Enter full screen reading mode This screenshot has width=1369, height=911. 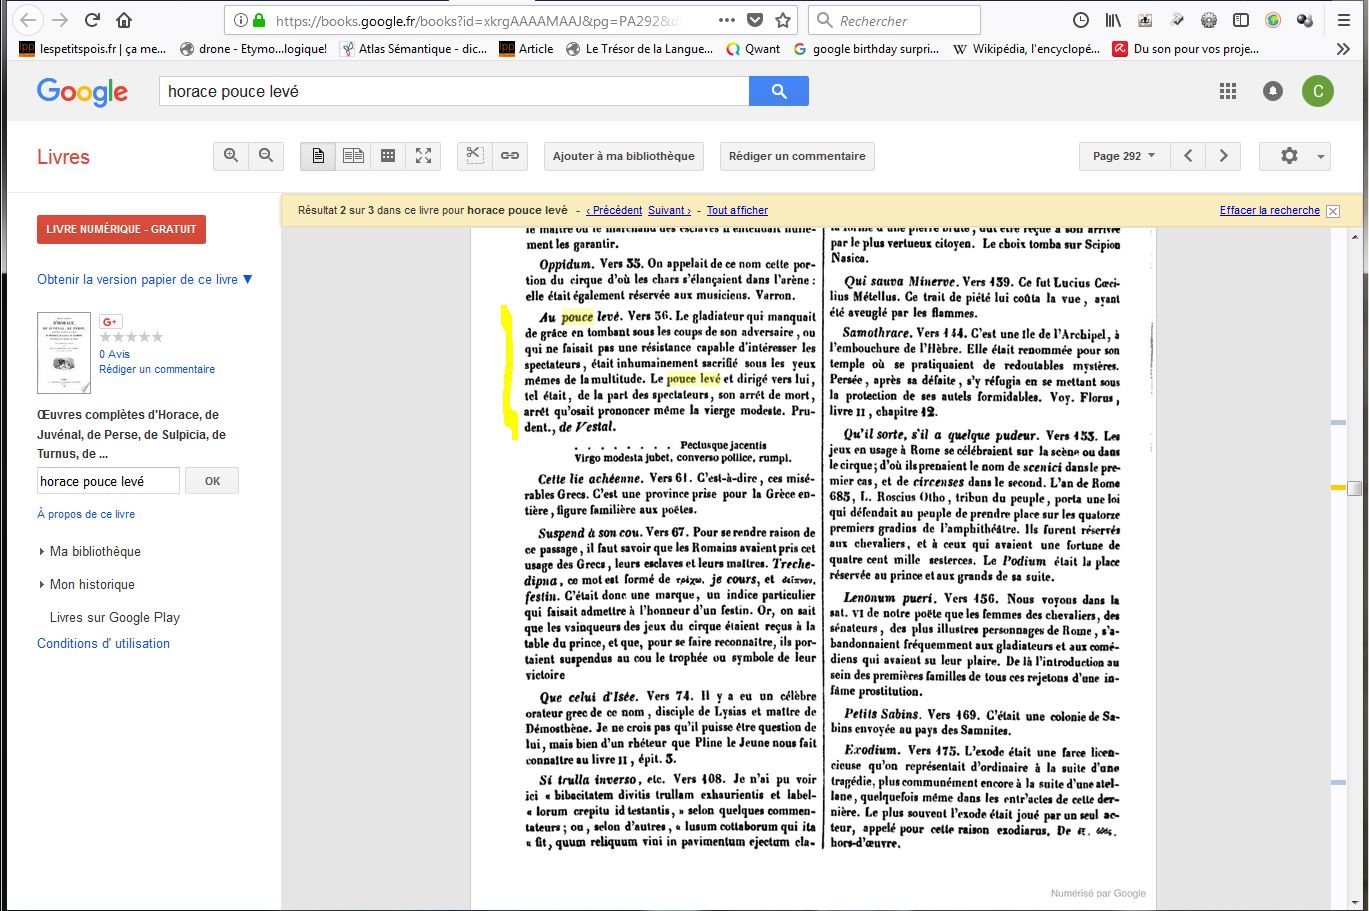(x=424, y=156)
